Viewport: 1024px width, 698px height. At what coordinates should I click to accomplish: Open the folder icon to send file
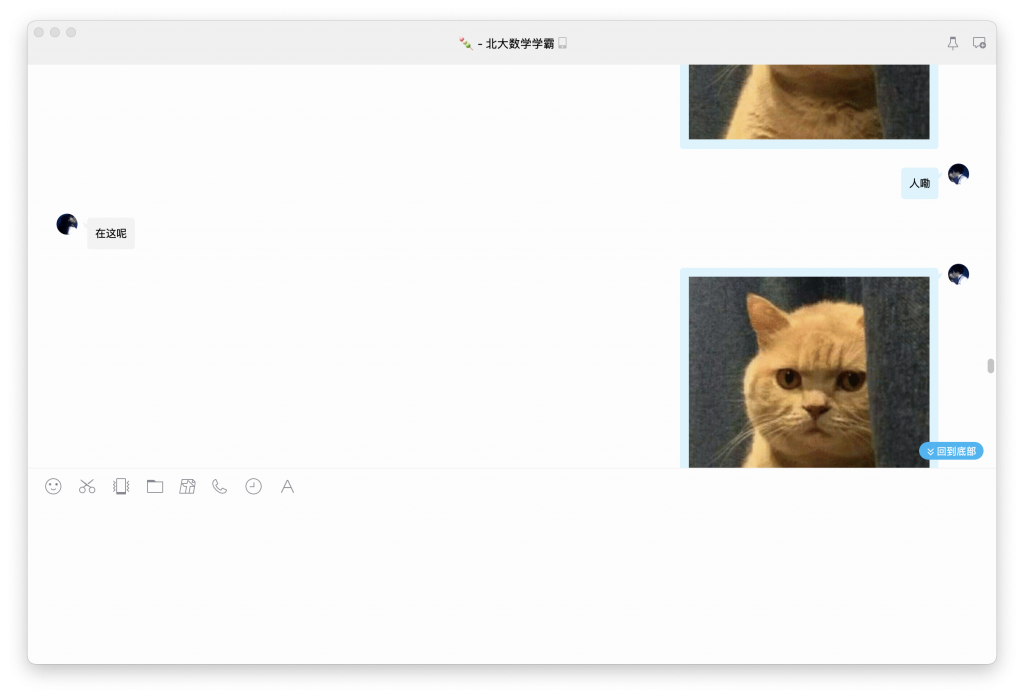pos(155,486)
